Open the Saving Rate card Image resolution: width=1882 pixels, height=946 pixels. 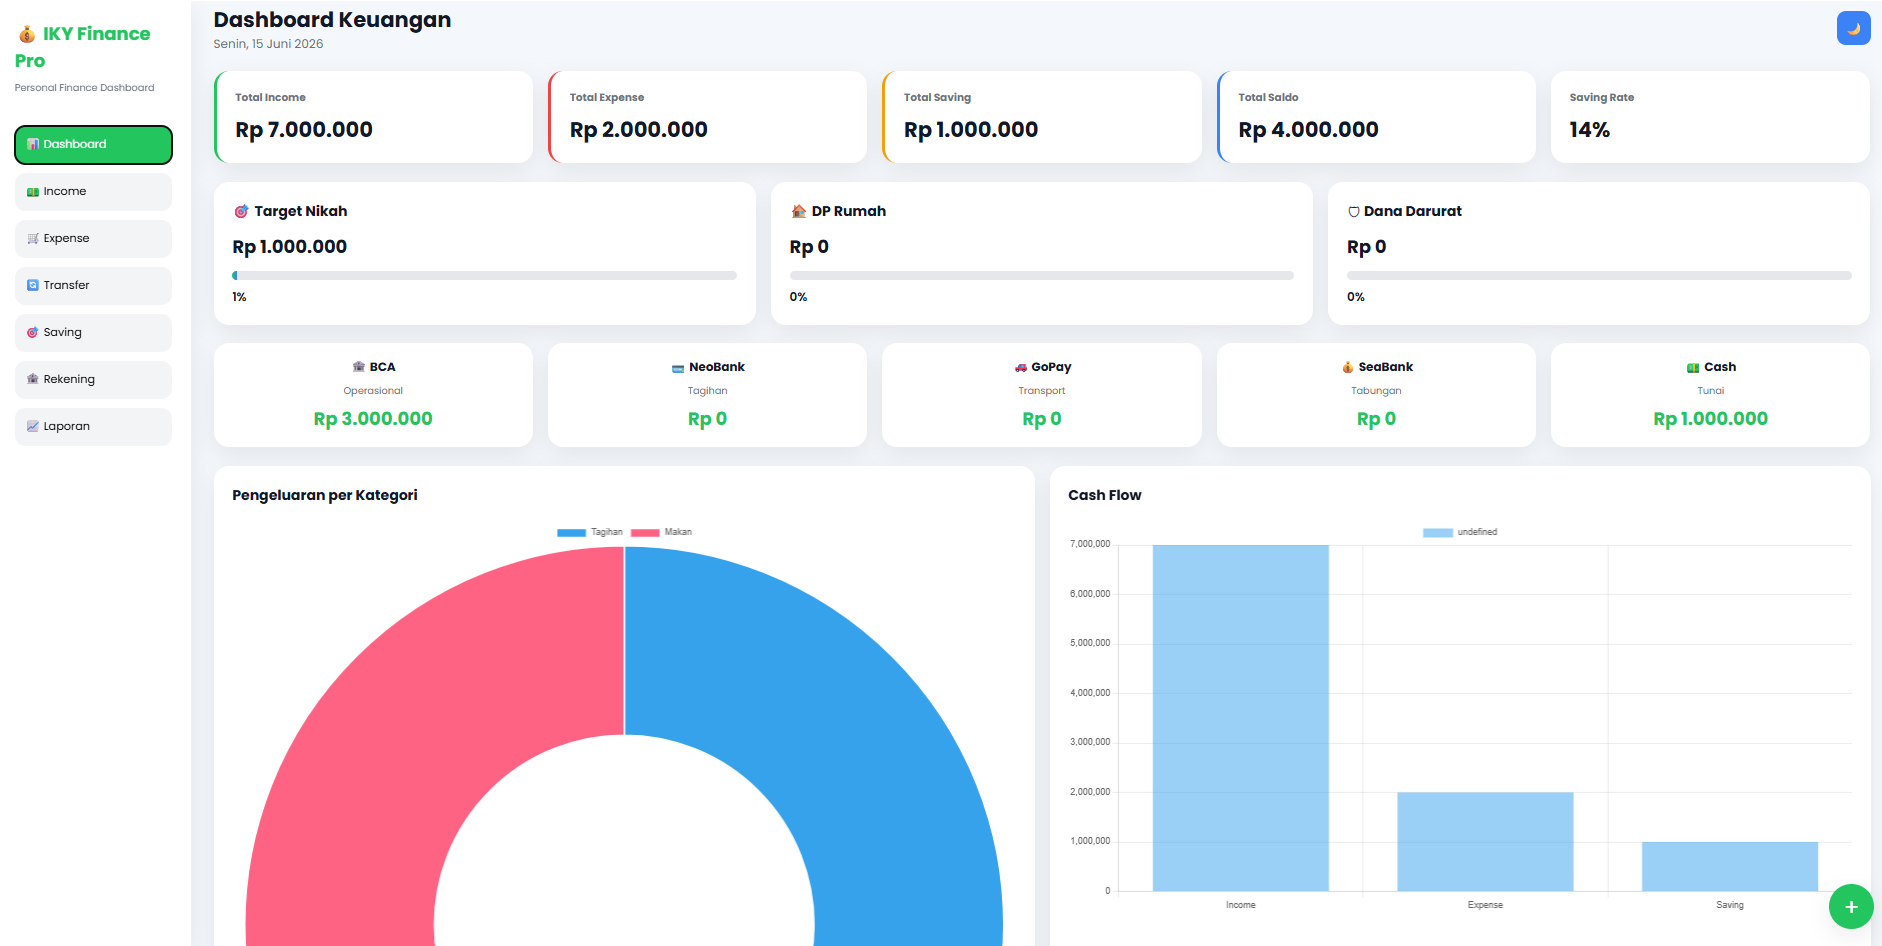coord(1710,116)
